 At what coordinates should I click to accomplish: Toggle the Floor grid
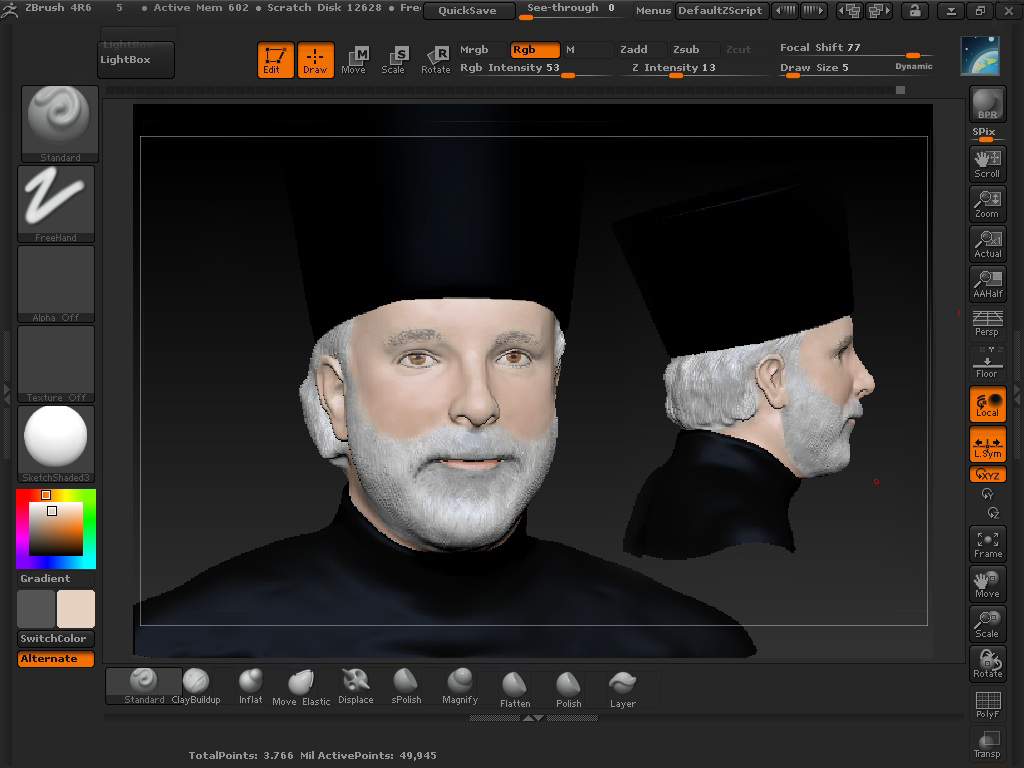[x=987, y=363]
